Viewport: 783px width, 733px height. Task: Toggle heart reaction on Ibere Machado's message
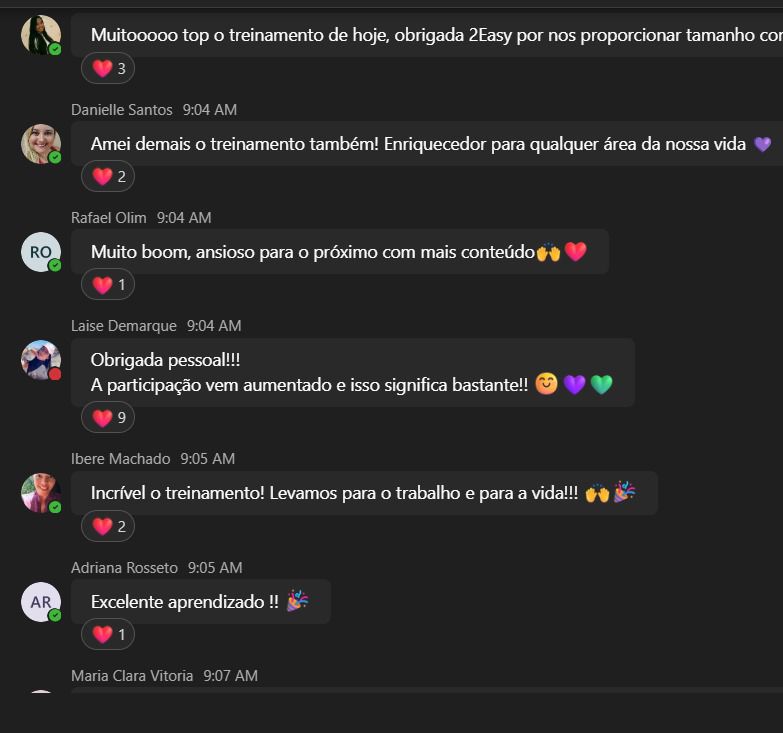pyautogui.click(x=108, y=526)
